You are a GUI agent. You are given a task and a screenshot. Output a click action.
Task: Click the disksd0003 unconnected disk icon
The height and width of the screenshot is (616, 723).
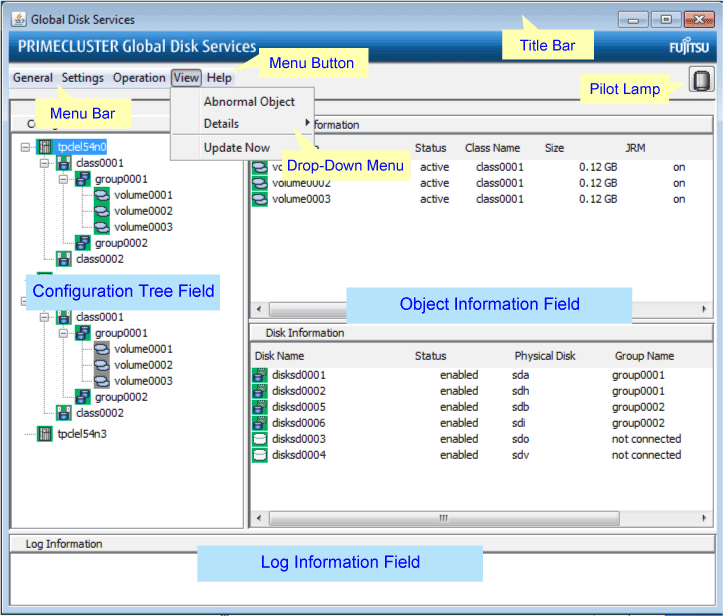260,439
